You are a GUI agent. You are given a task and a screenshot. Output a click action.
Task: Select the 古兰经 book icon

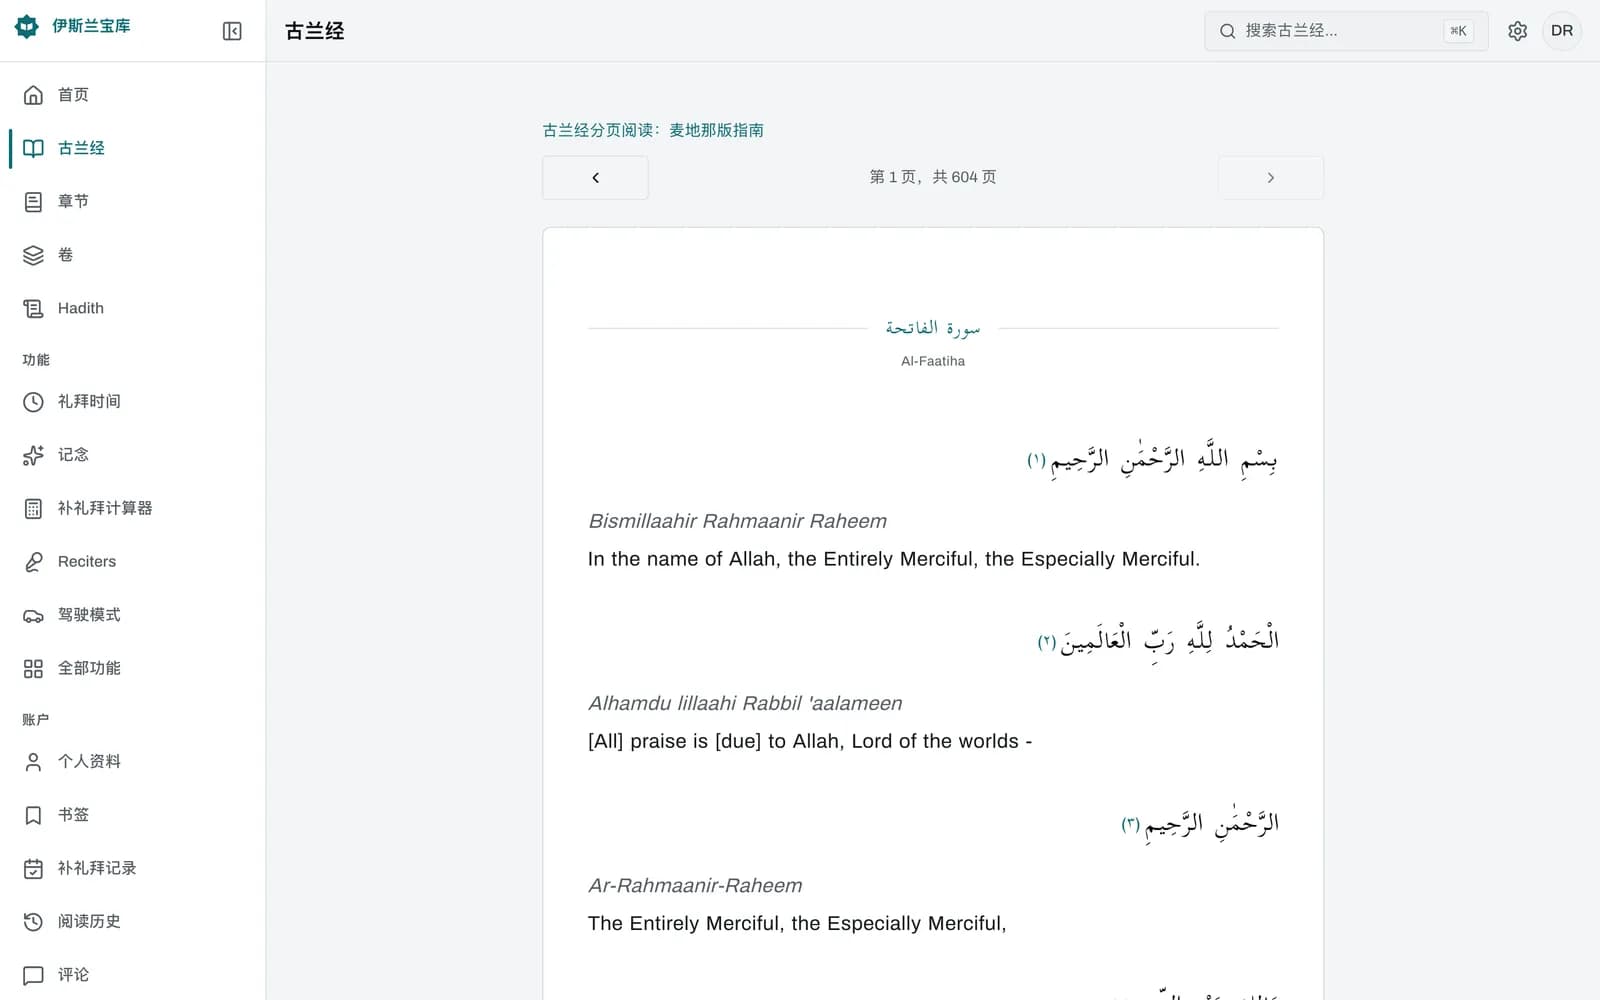coord(33,148)
